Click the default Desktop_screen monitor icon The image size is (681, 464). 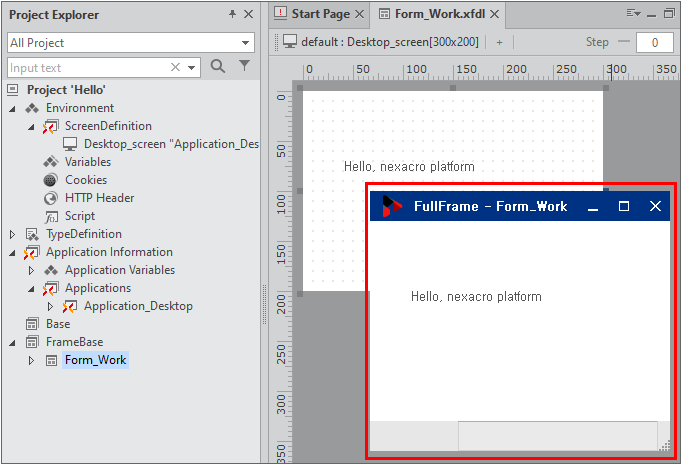coord(290,42)
